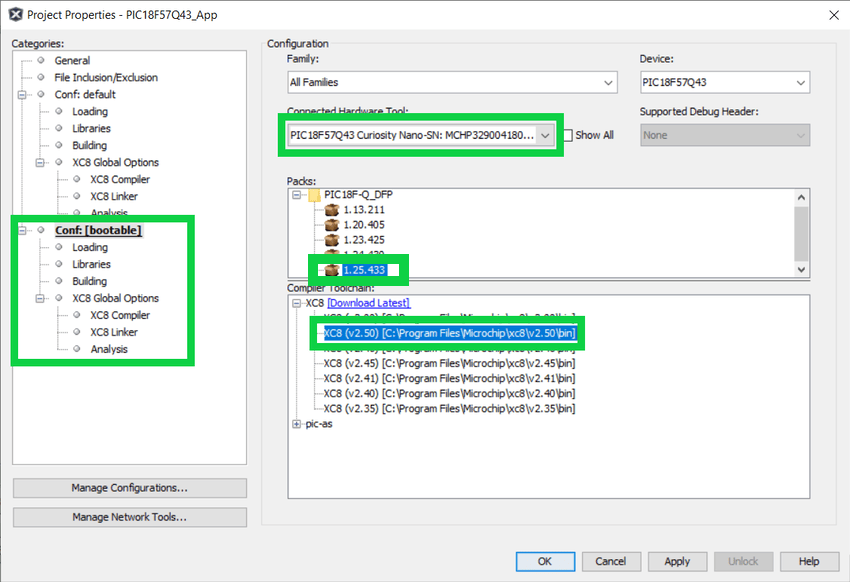The image size is (850, 582).
Task: Click bullet icon beside File Inclusion/Exclusion
Action: coord(41,78)
